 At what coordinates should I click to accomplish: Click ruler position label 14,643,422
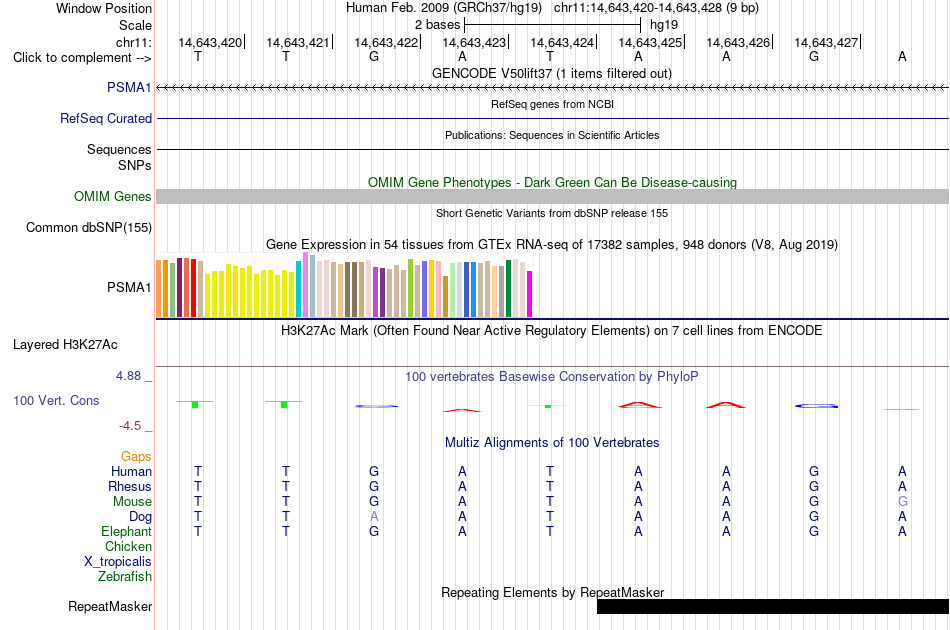pyautogui.click(x=386, y=42)
